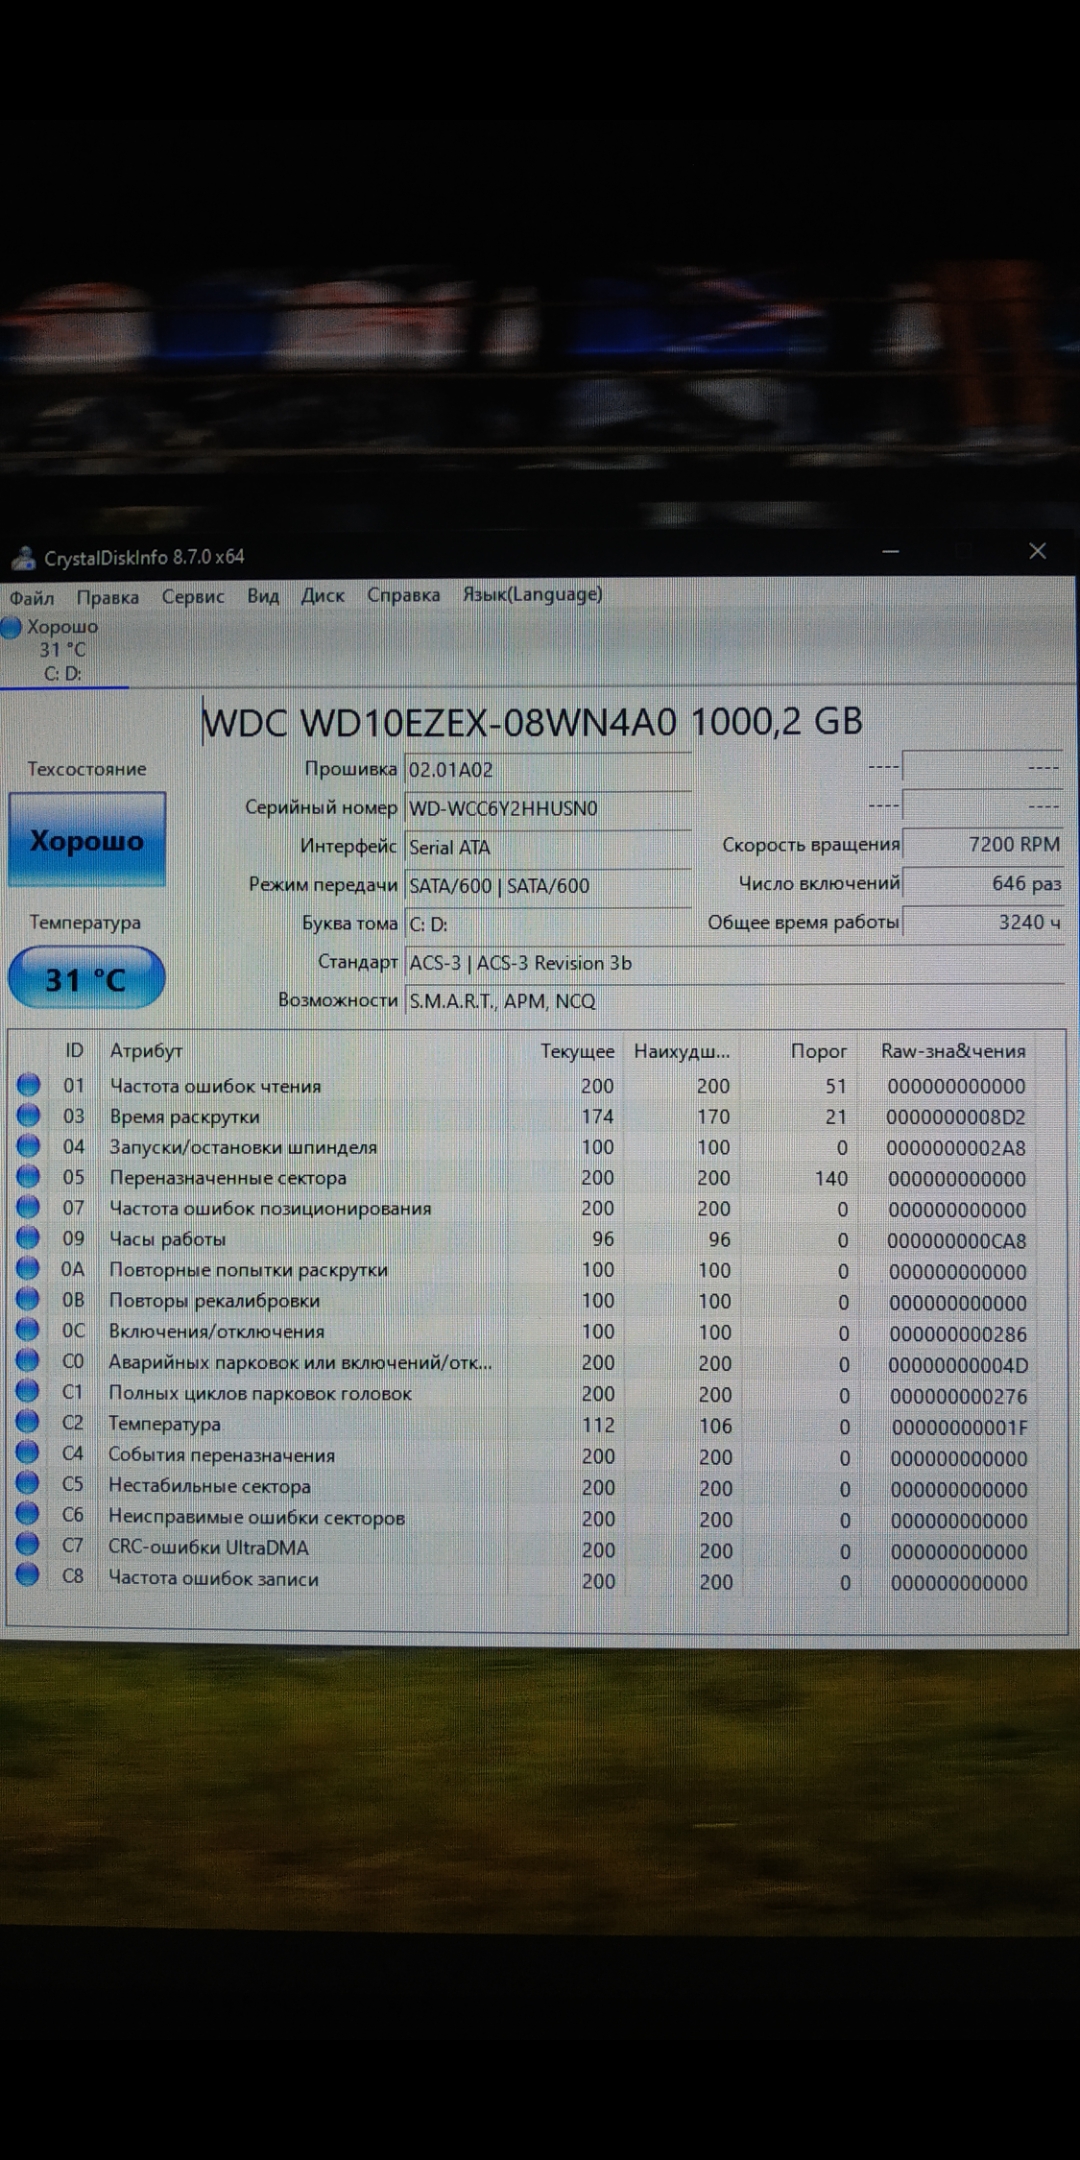Image resolution: width=1080 pixels, height=2160 pixels.
Task: Click current value 174 for Время раскрутки
Action: [597, 1116]
